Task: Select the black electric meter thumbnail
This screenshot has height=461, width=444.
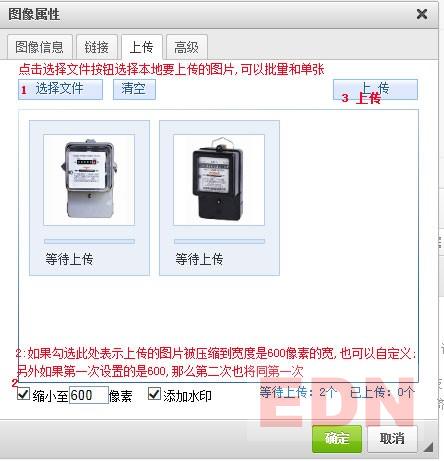Action: pos(219,180)
